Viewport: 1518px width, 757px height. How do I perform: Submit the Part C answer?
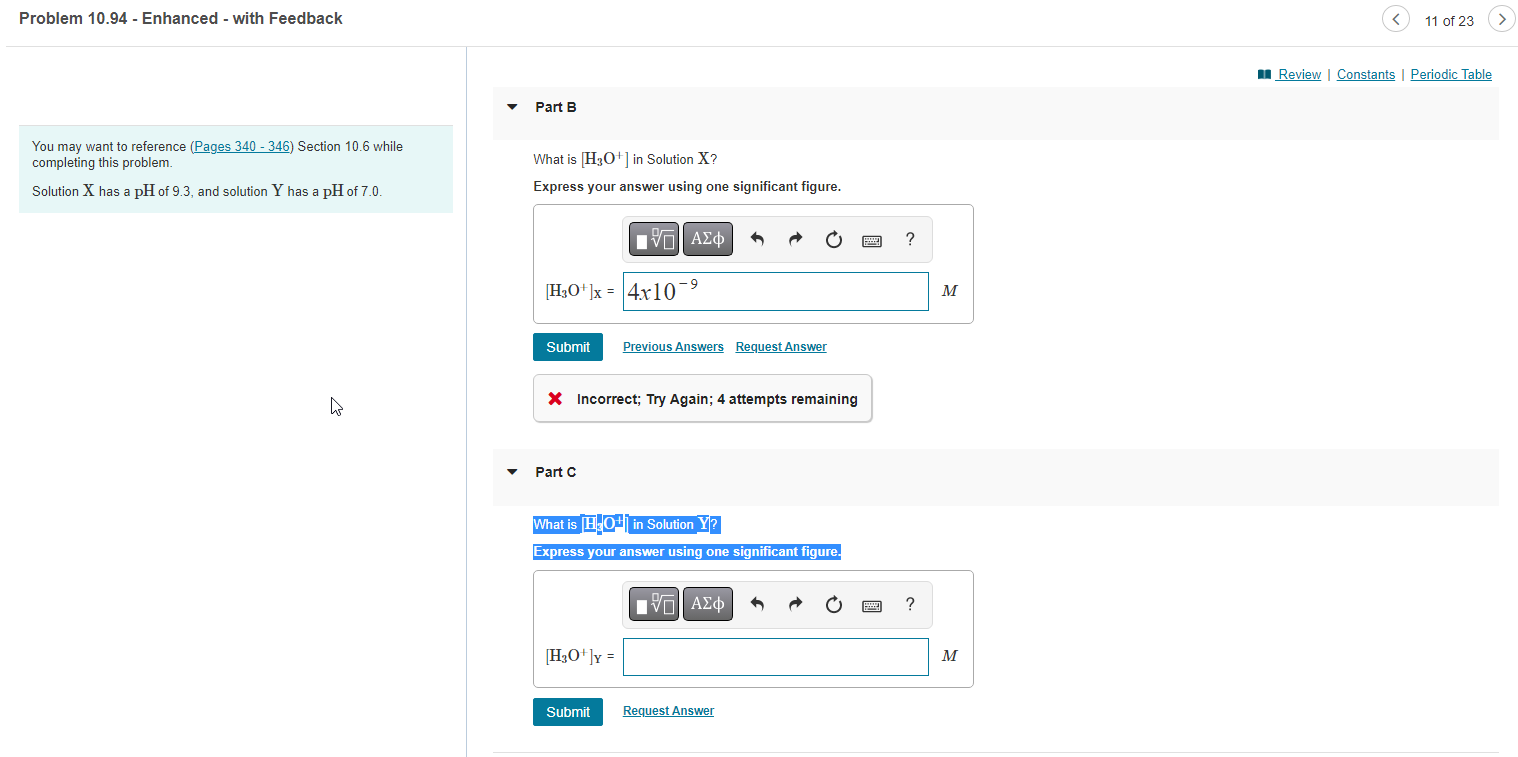tap(568, 712)
